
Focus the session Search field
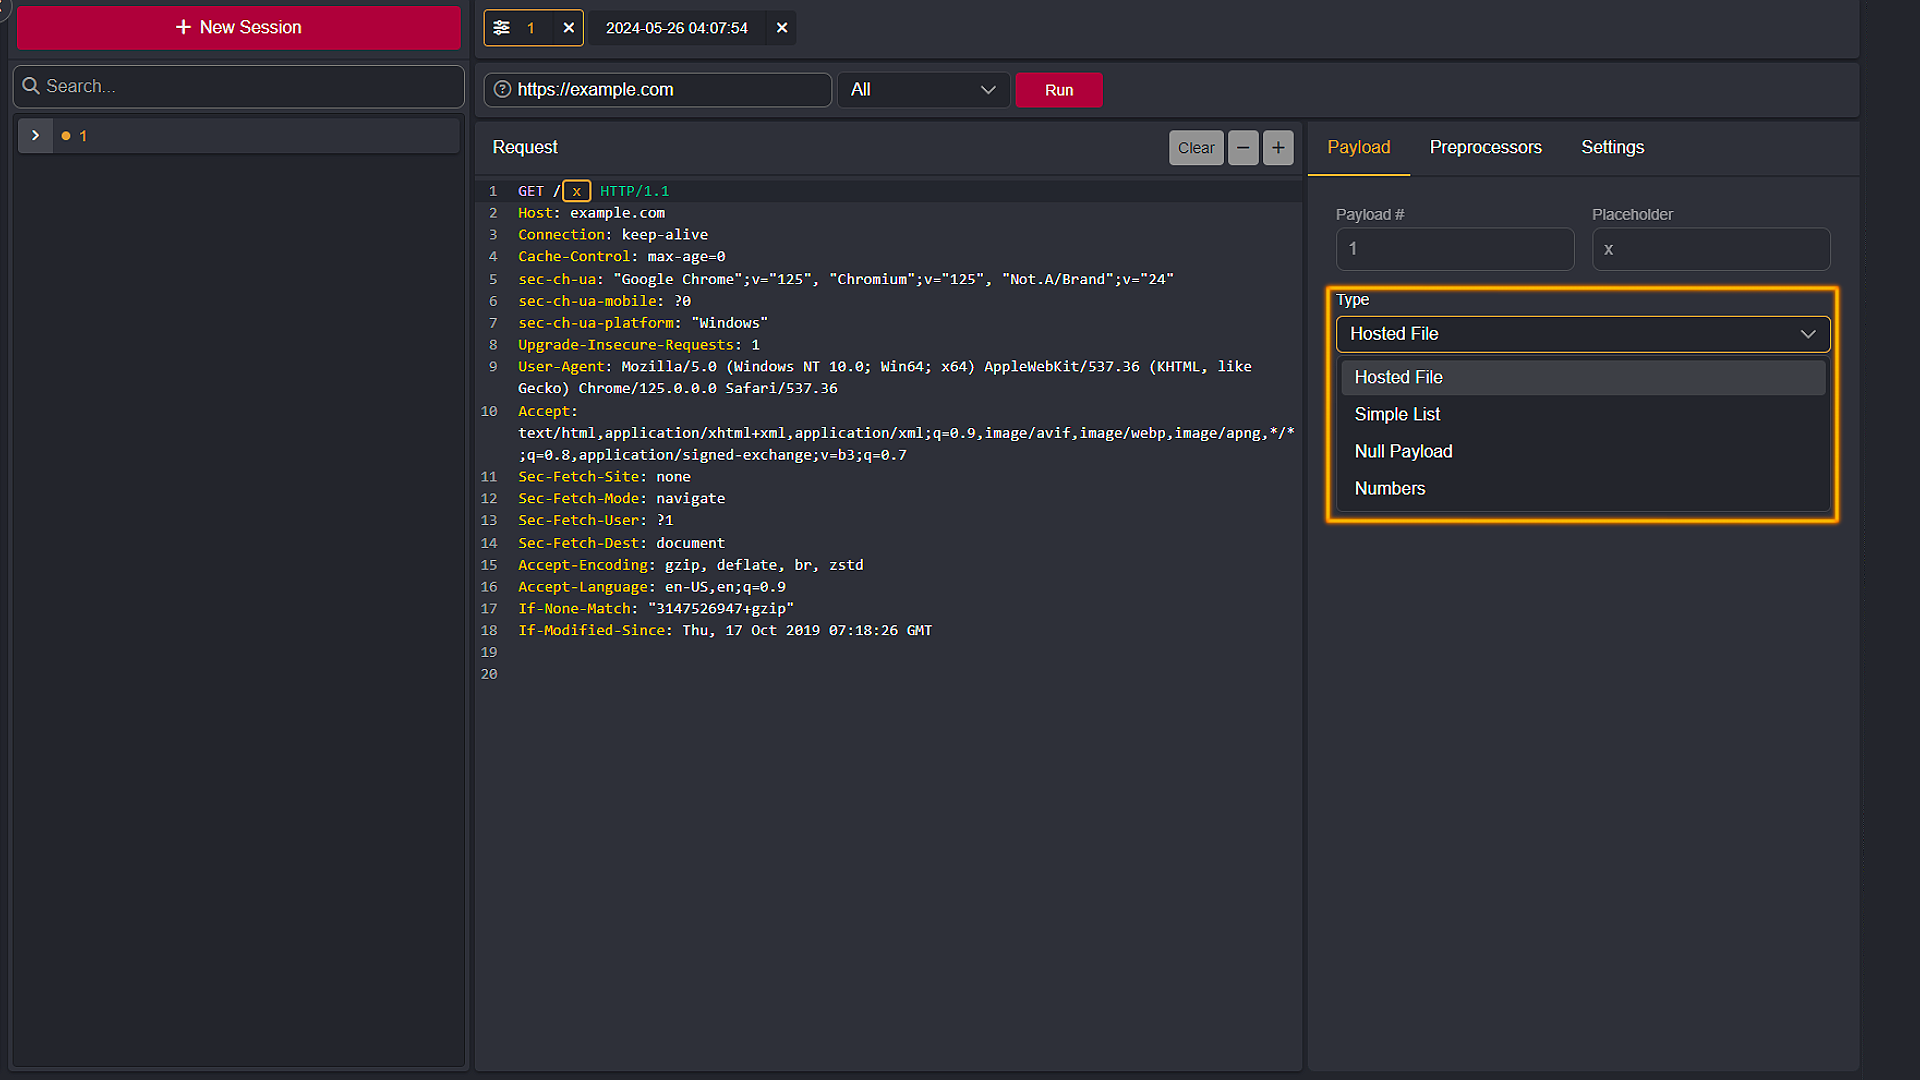coord(238,86)
